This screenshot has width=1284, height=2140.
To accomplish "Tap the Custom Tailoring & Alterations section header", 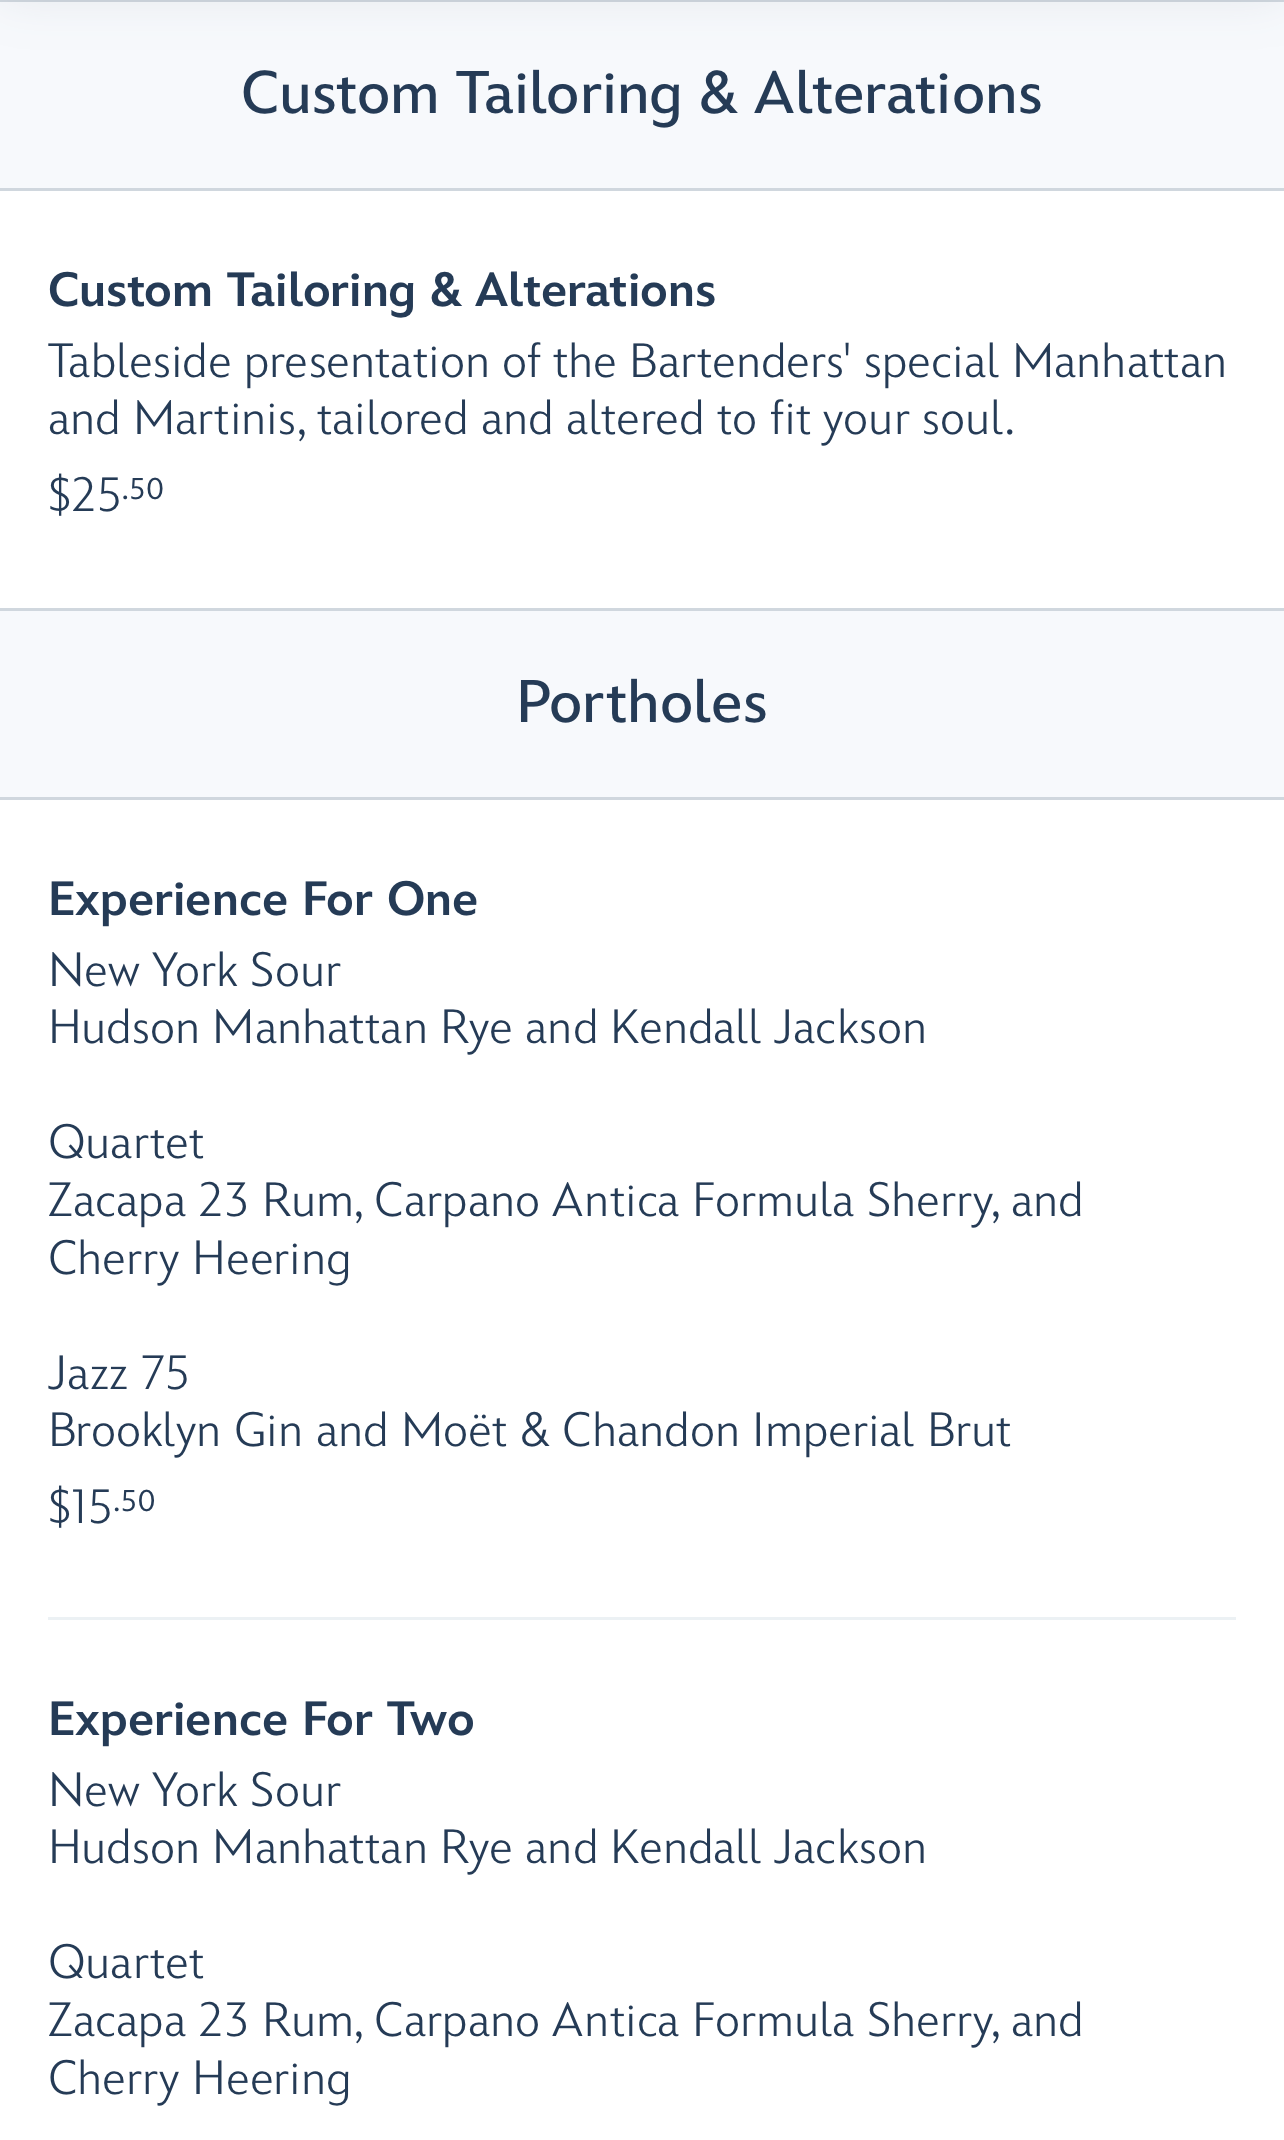I will click(x=642, y=94).
